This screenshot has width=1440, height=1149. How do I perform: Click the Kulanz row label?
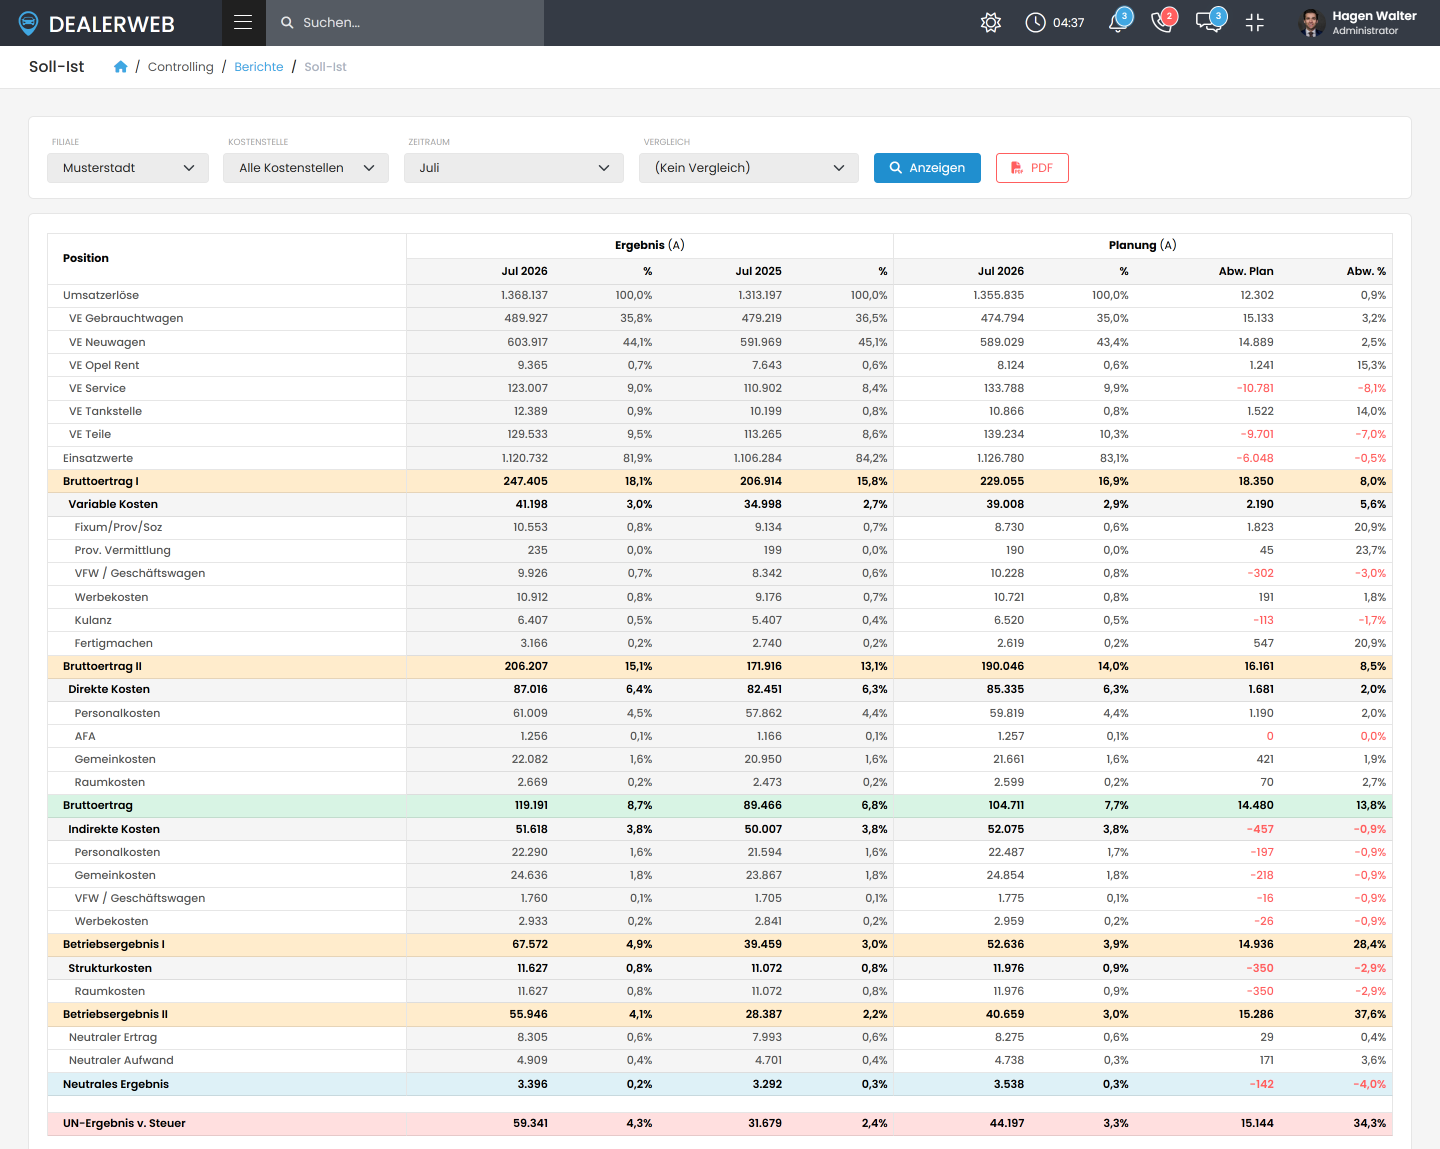click(x=93, y=620)
